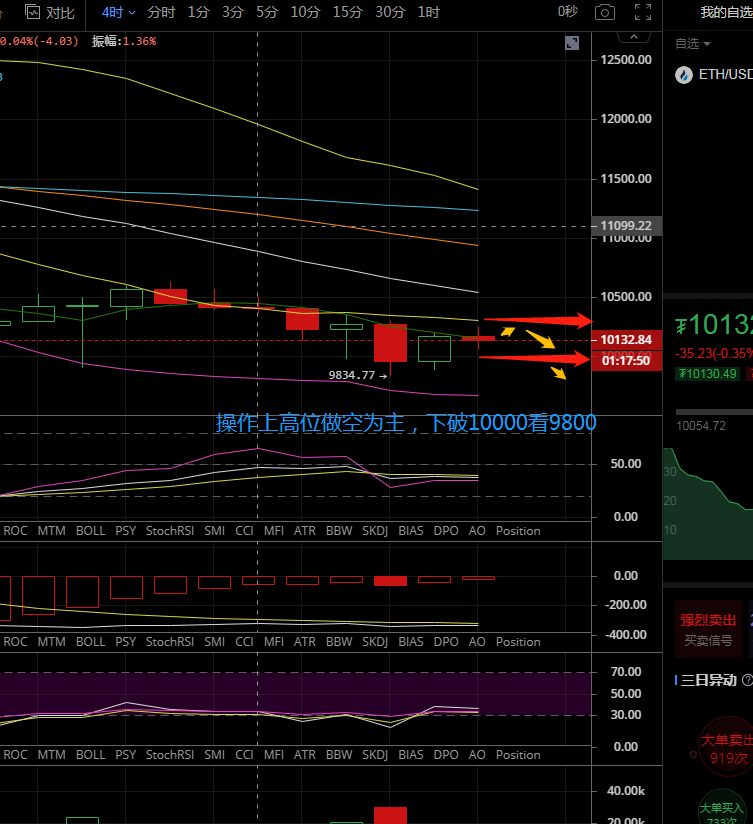Select the 1时 timeframe
Screen dimensions: 753x824
coord(428,12)
